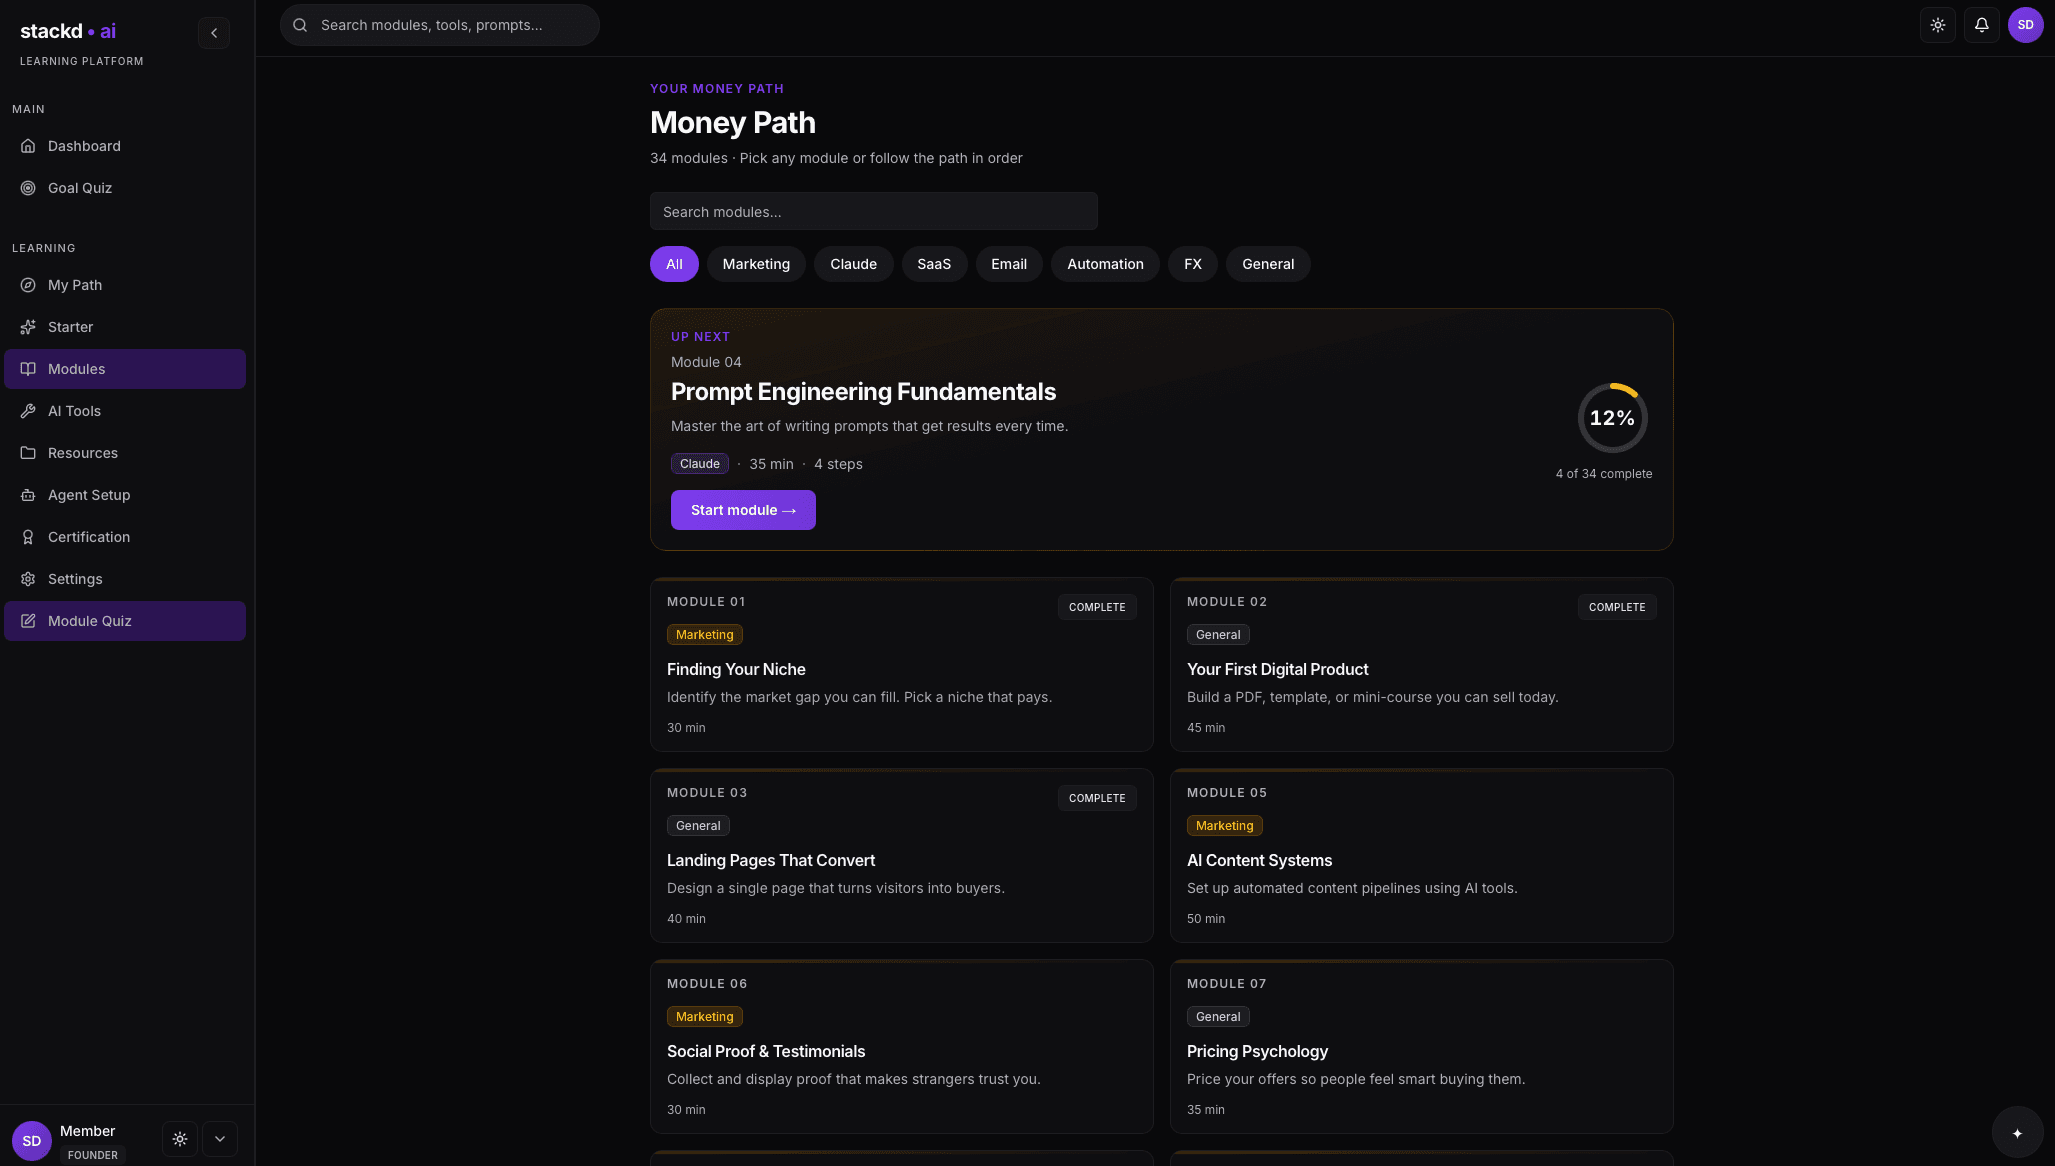Go to My Path page
Viewport: 2055px width, 1166px height.
125,285
